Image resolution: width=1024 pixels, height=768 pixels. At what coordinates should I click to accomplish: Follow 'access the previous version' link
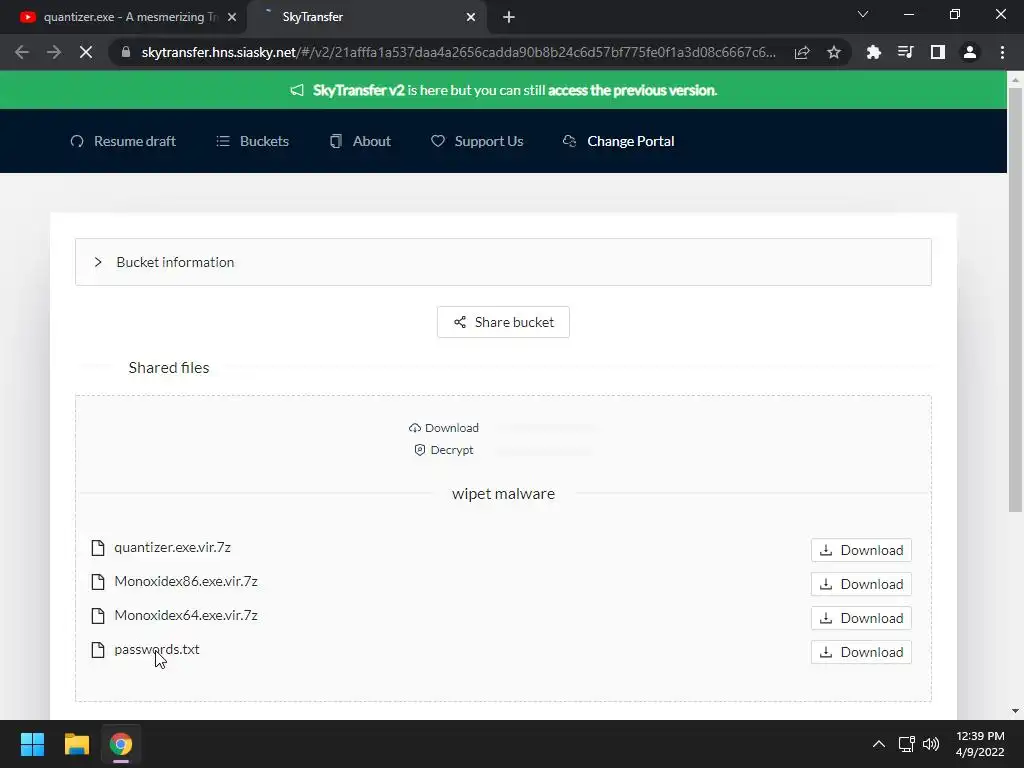click(632, 90)
